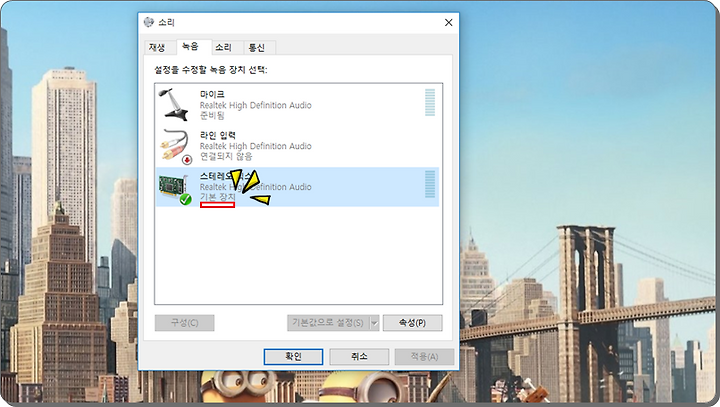Click the 기본 장치 status text
The width and height of the screenshot is (720, 407).
pyautogui.click(x=218, y=197)
